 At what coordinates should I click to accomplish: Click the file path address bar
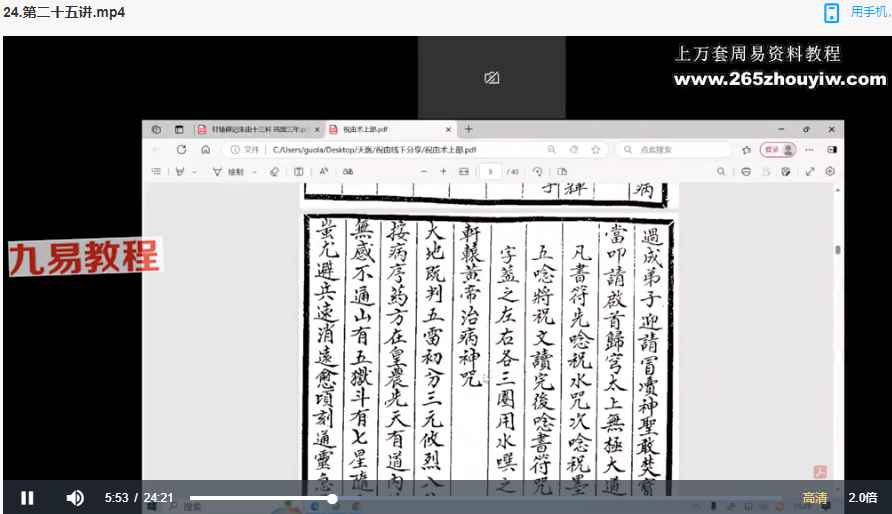pos(400,150)
